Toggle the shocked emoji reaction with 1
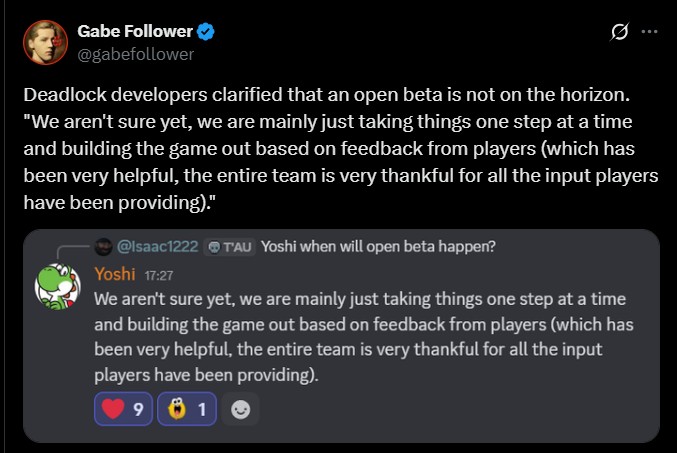Screen dimensions: 677x453 [x=187, y=409]
